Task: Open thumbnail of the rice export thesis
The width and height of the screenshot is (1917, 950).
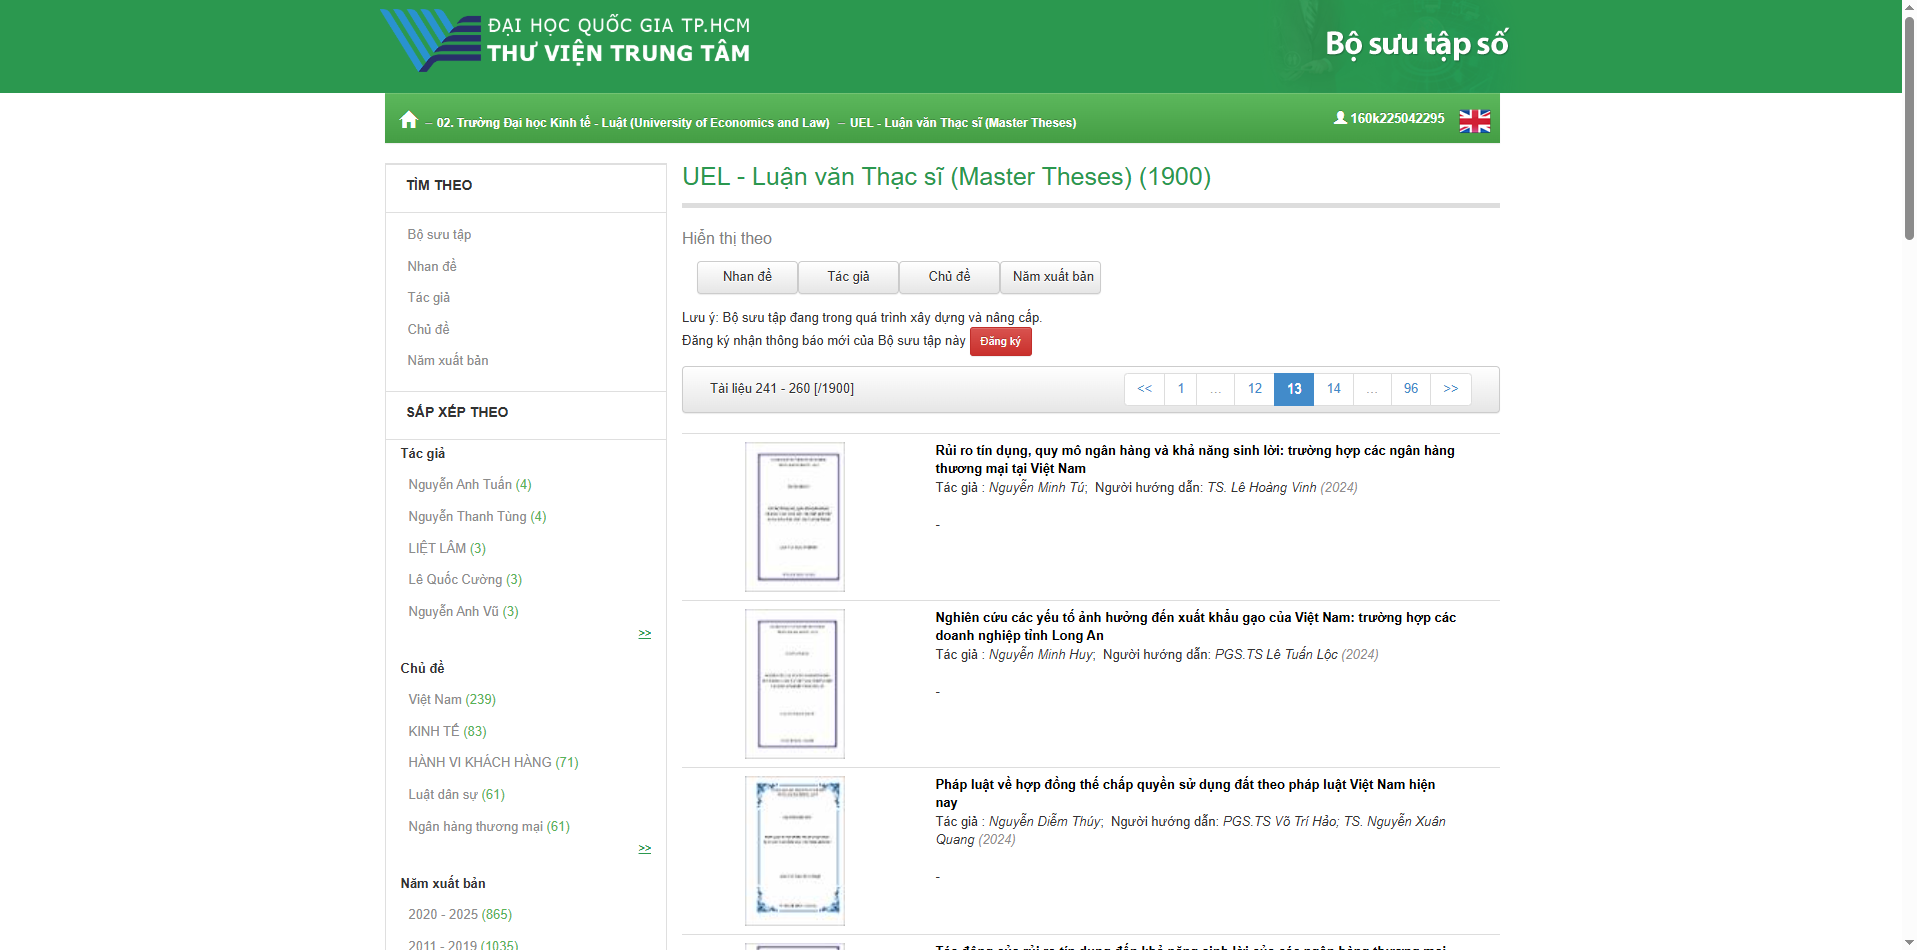Action: pos(795,684)
